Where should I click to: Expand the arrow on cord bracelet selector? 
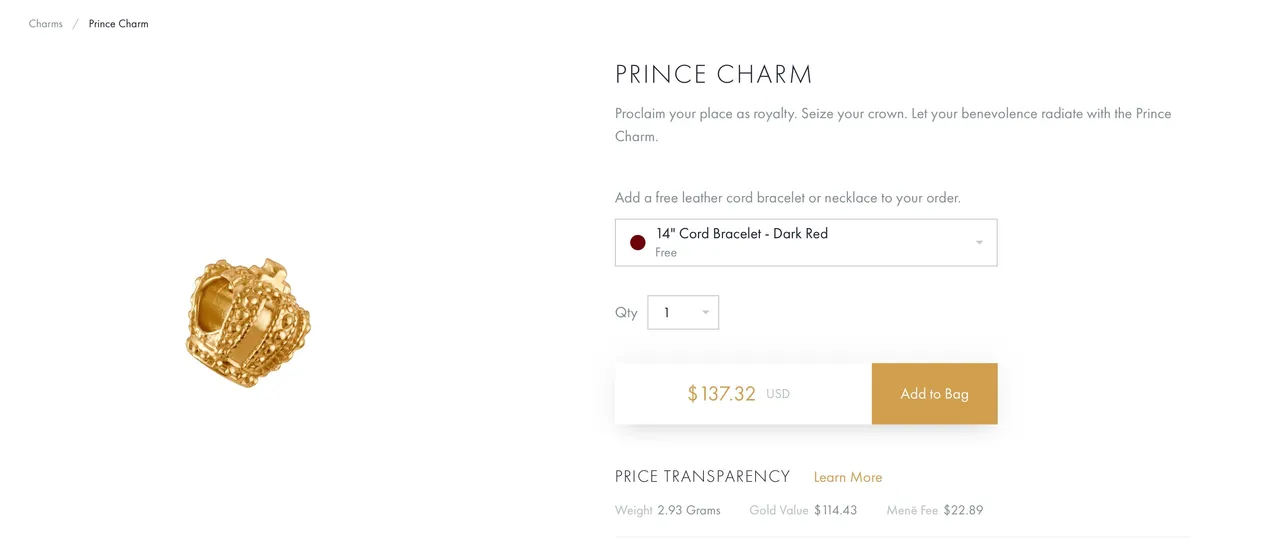click(x=979, y=243)
